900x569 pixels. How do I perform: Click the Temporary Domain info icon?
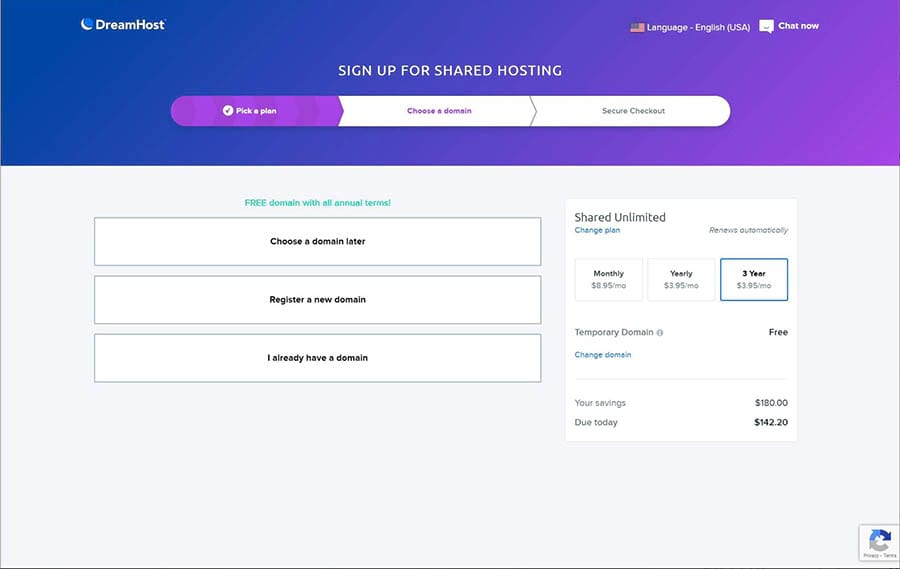click(x=660, y=332)
